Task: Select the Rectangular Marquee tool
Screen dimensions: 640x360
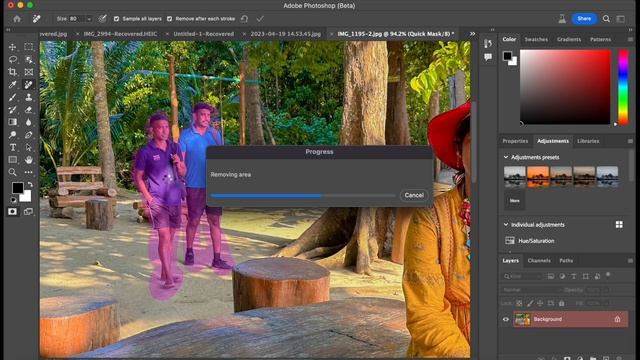Action: [29, 47]
